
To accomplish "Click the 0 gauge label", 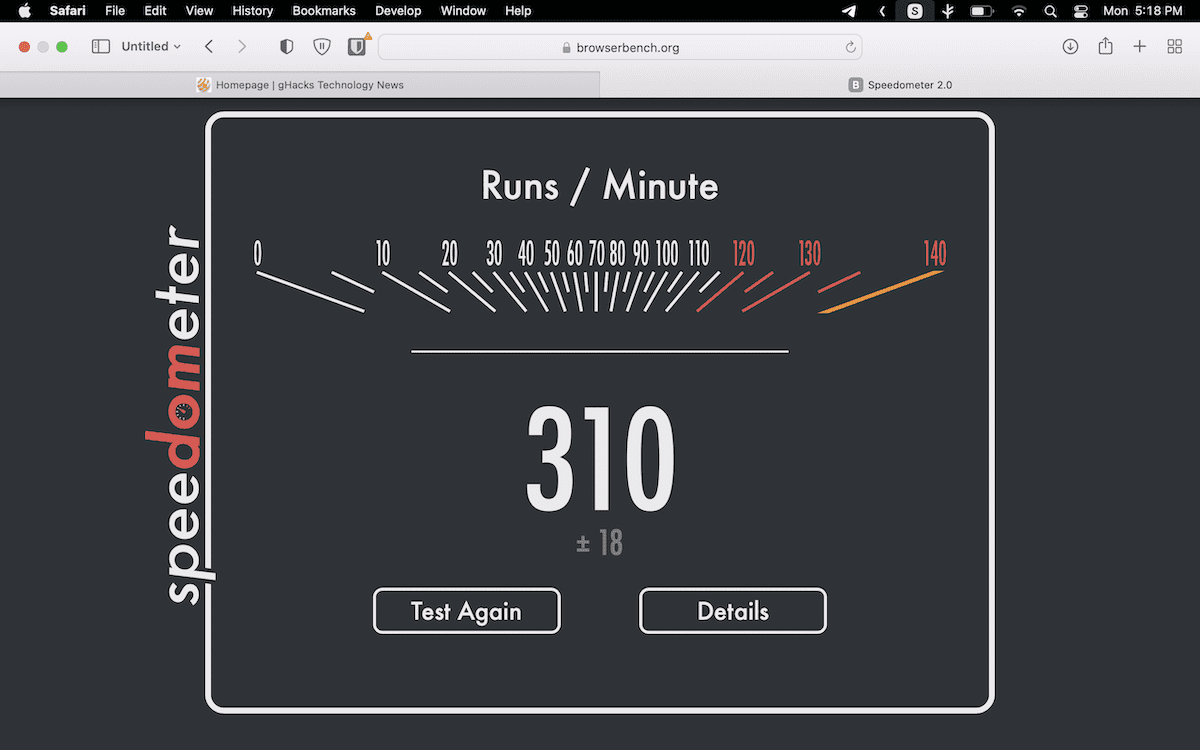I will click(258, 254).
